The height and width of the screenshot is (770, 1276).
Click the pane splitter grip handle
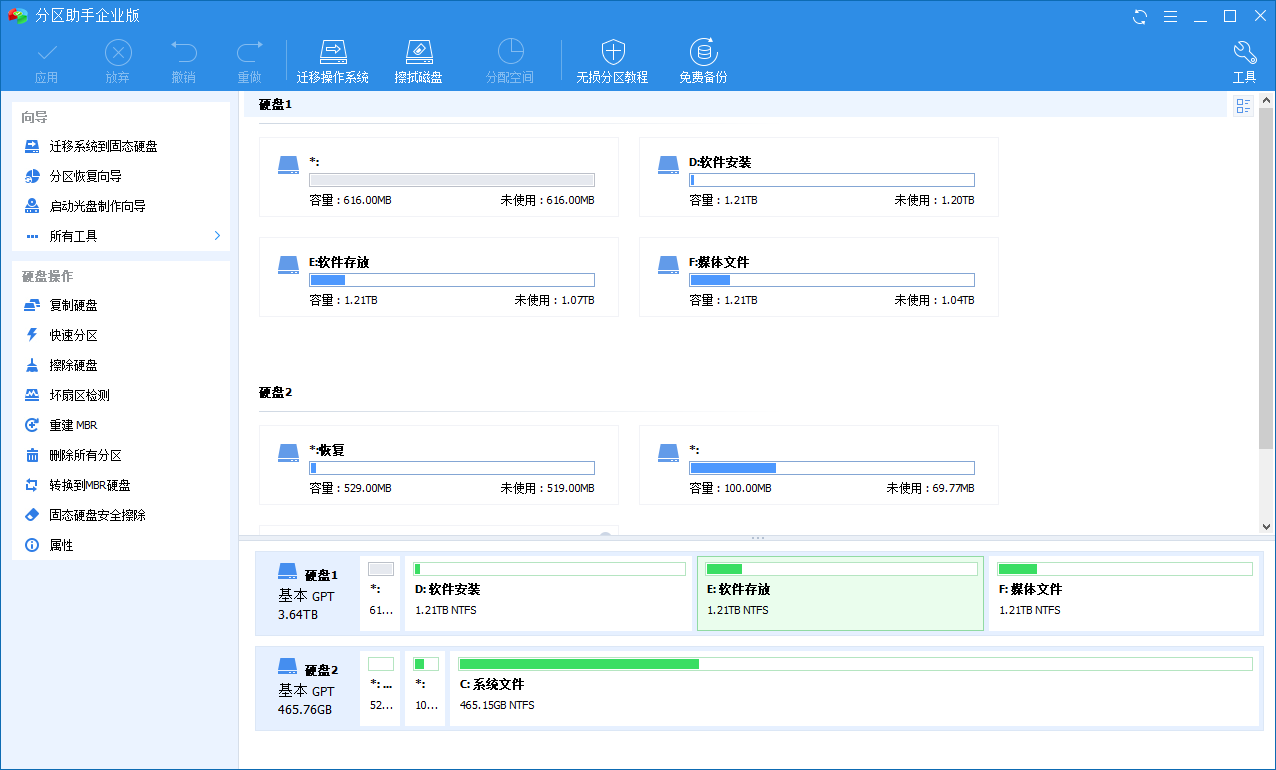pyautogui.click(x=758, y=538)
